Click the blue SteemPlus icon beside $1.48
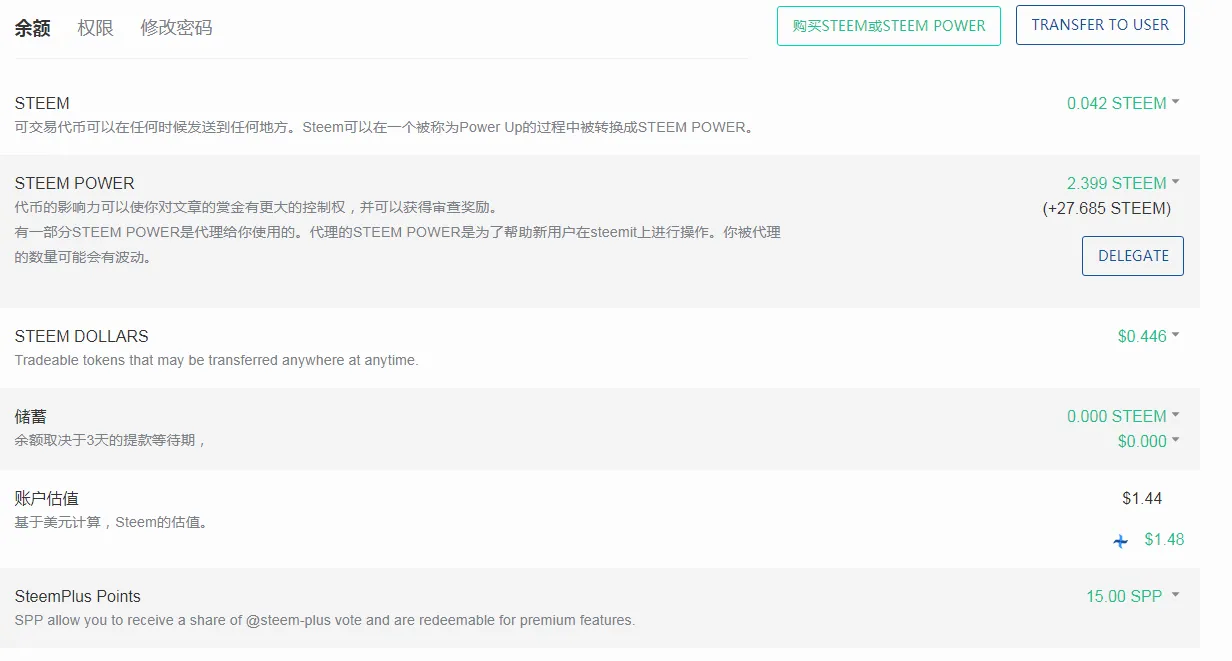Viewport: 1232px width, 661px height. tap(1121, 541)
